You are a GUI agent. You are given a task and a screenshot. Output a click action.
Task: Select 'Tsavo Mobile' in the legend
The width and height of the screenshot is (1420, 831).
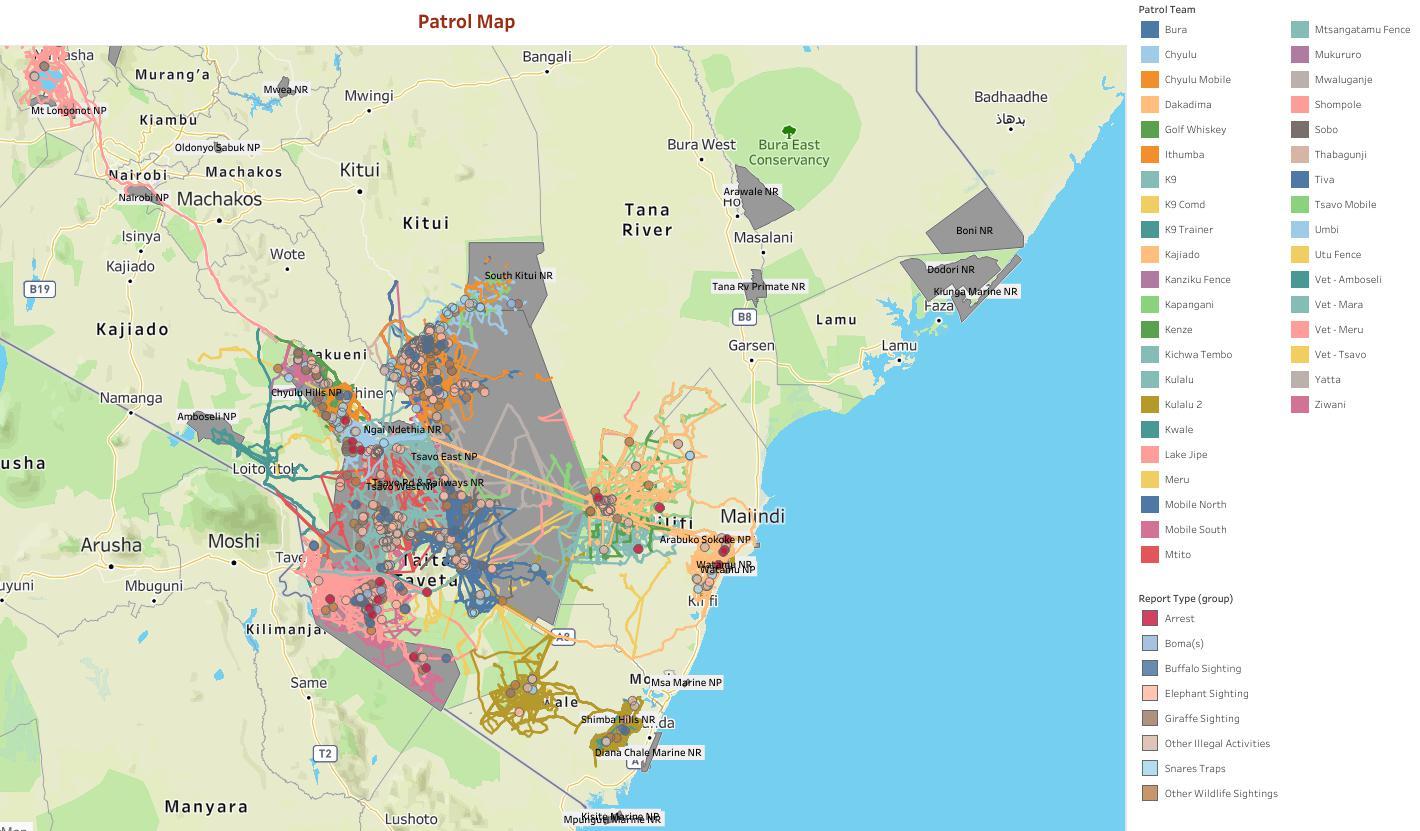[x=1345, y=205]
